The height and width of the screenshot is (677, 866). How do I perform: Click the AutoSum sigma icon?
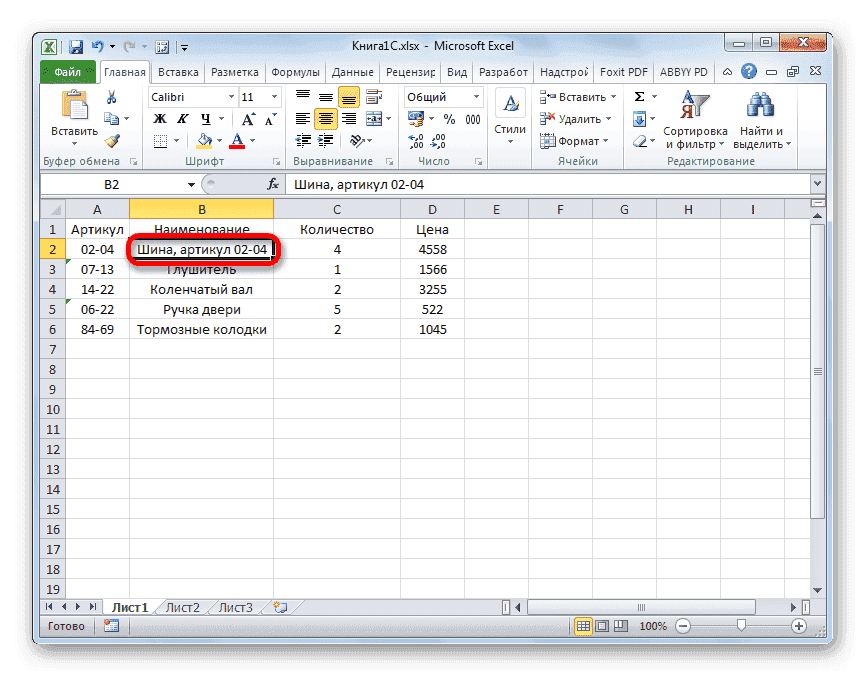(x=637, y=97)
